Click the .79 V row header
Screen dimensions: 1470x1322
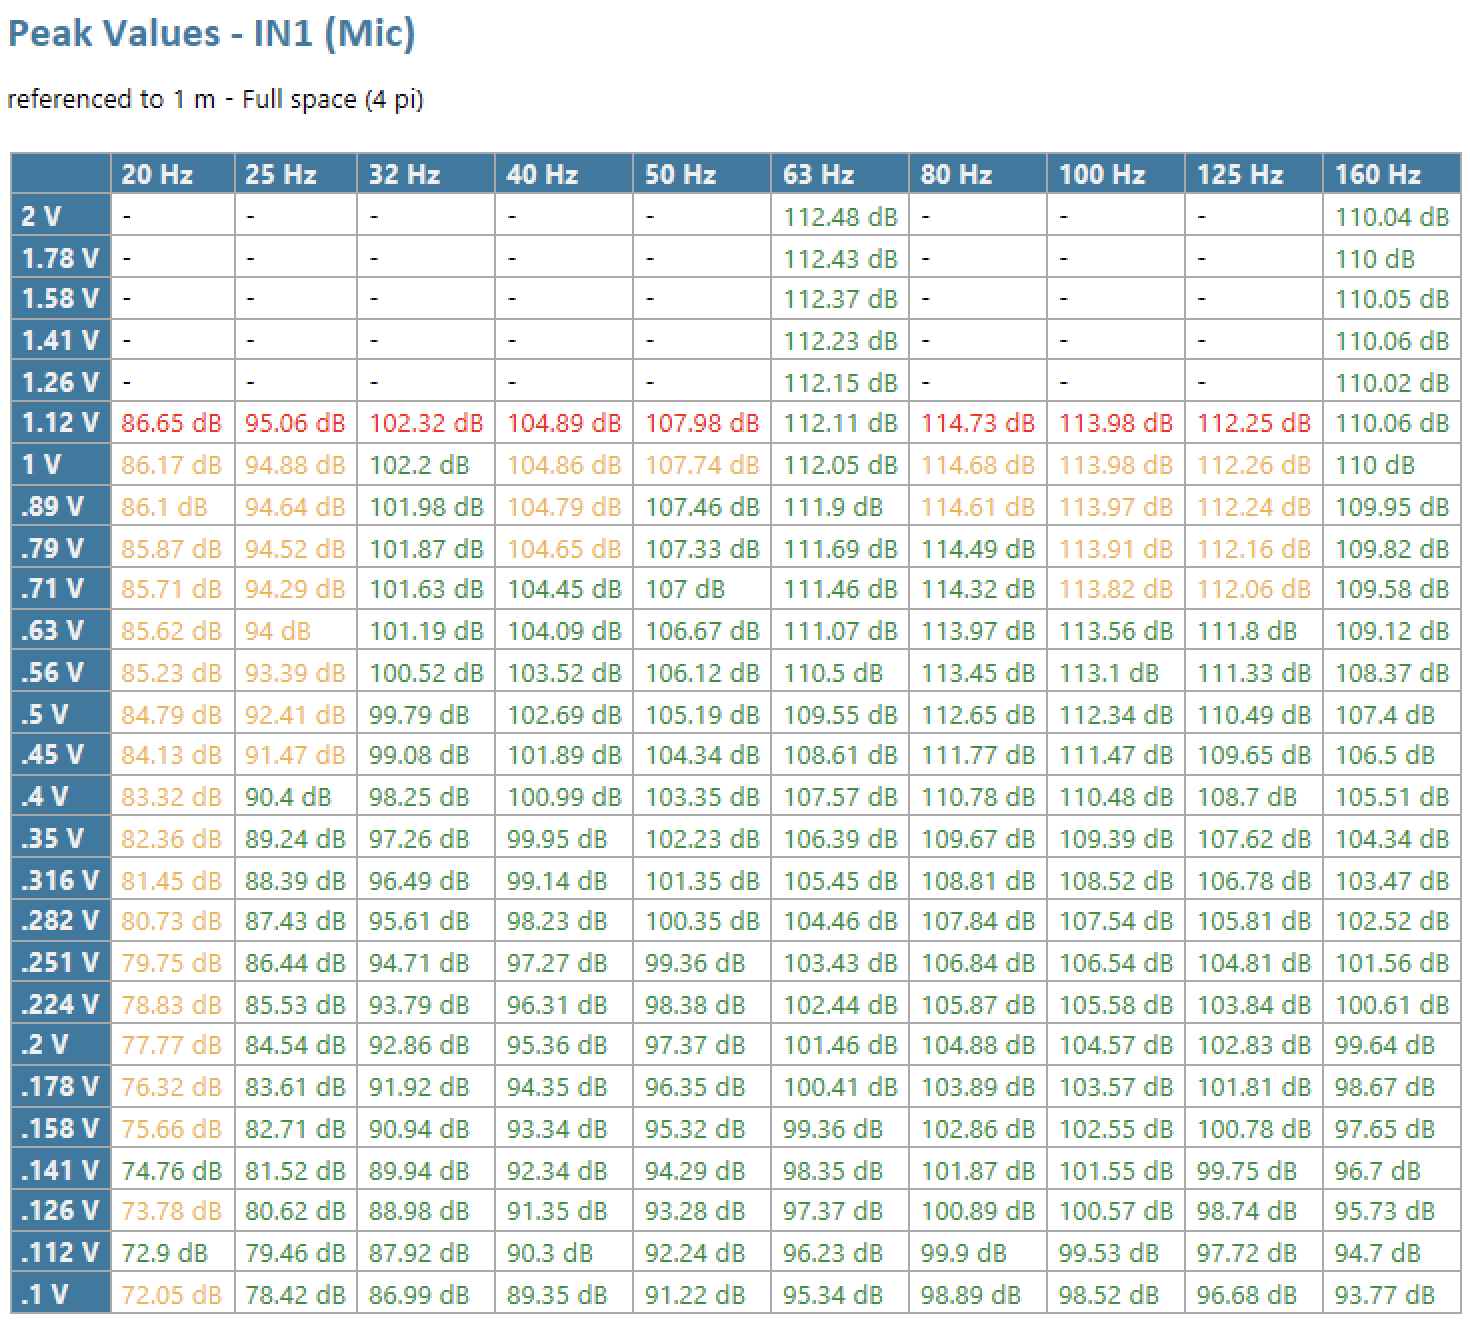[x=61, y=548]
